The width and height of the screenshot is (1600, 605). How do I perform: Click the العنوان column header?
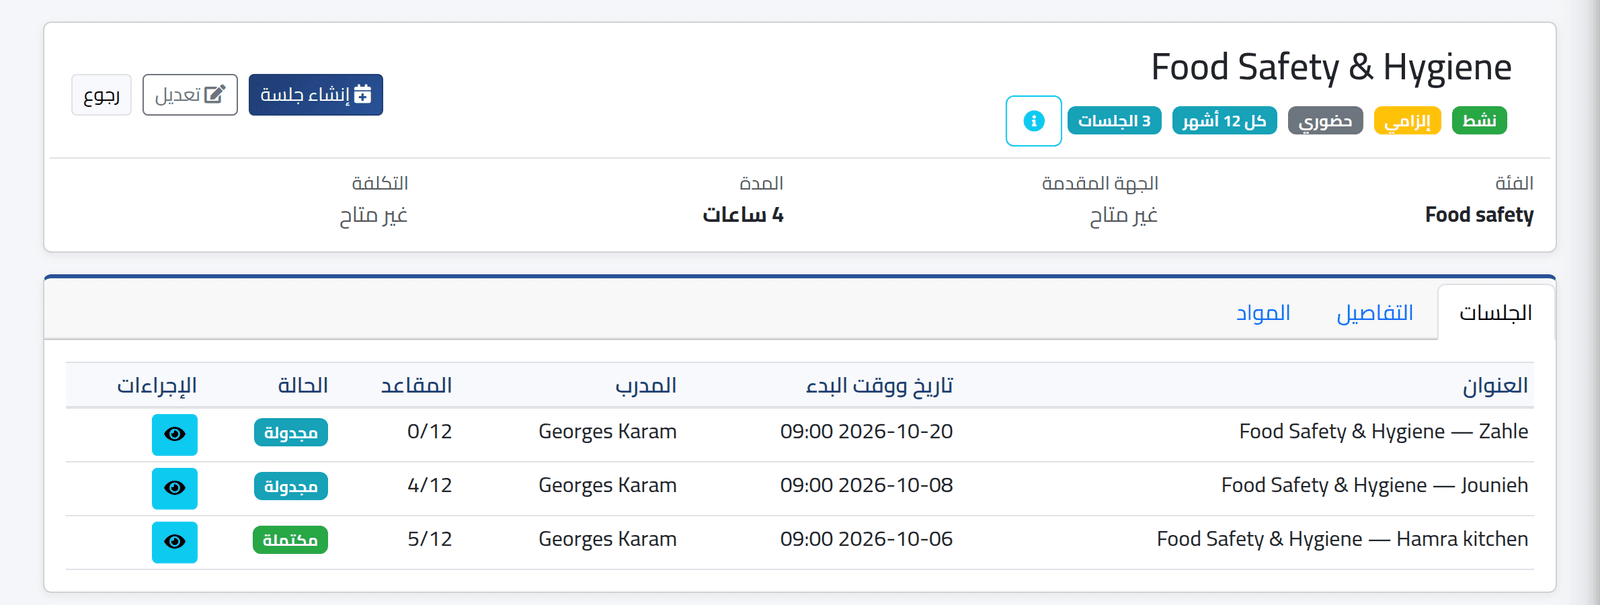click(x=1495, y=385)
